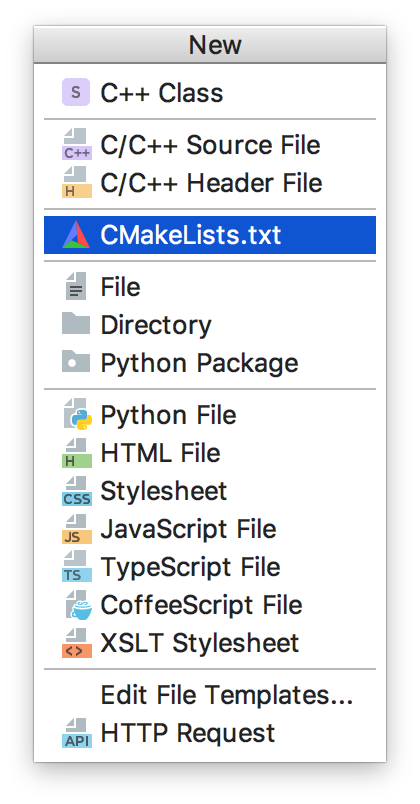420x804 pixels.
Task: Create a new plain File
Action: [x=210, y=287]
